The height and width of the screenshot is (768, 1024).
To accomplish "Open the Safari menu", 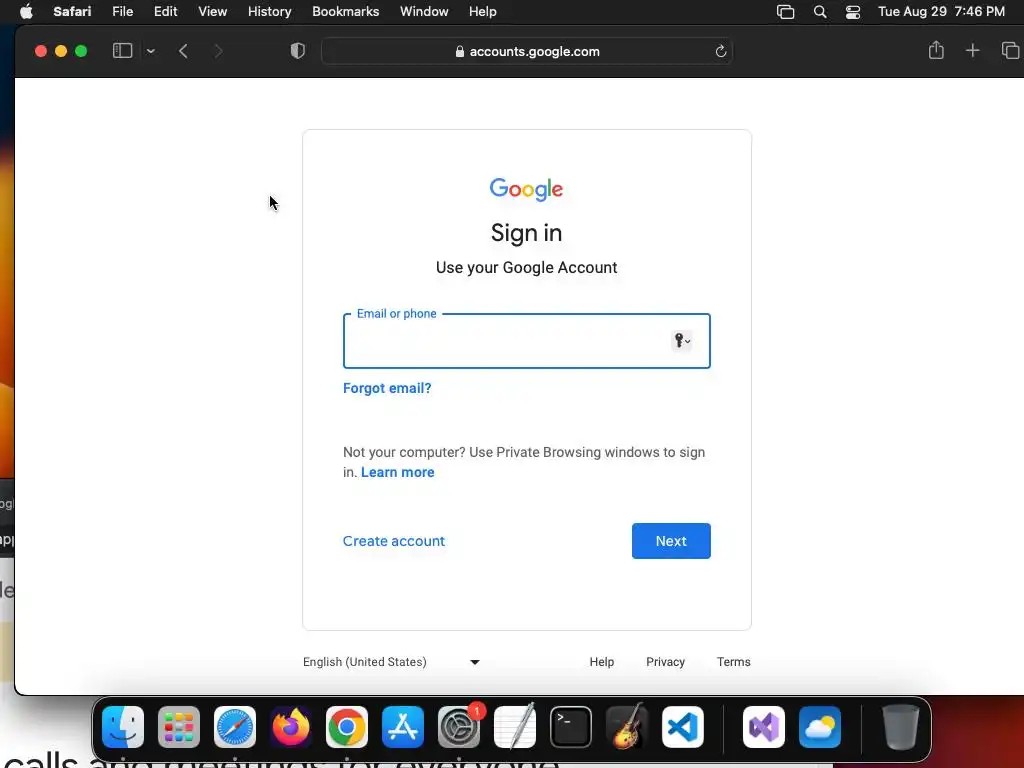I will (x=72, y=11).
